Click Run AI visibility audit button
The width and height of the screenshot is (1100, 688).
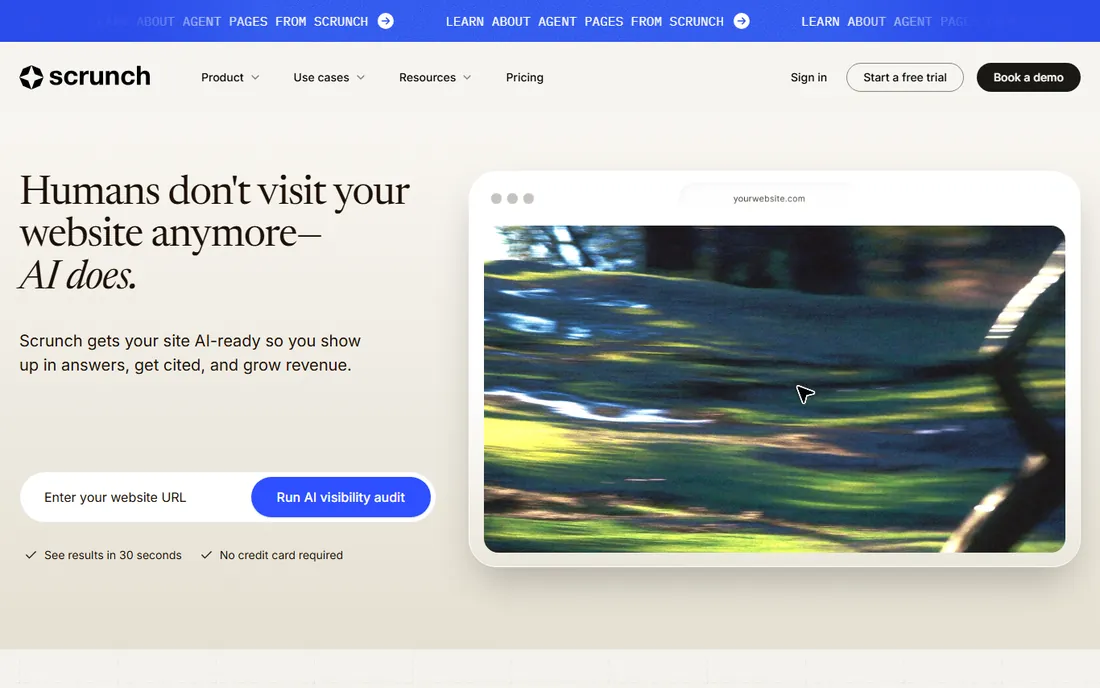point(340,497)
